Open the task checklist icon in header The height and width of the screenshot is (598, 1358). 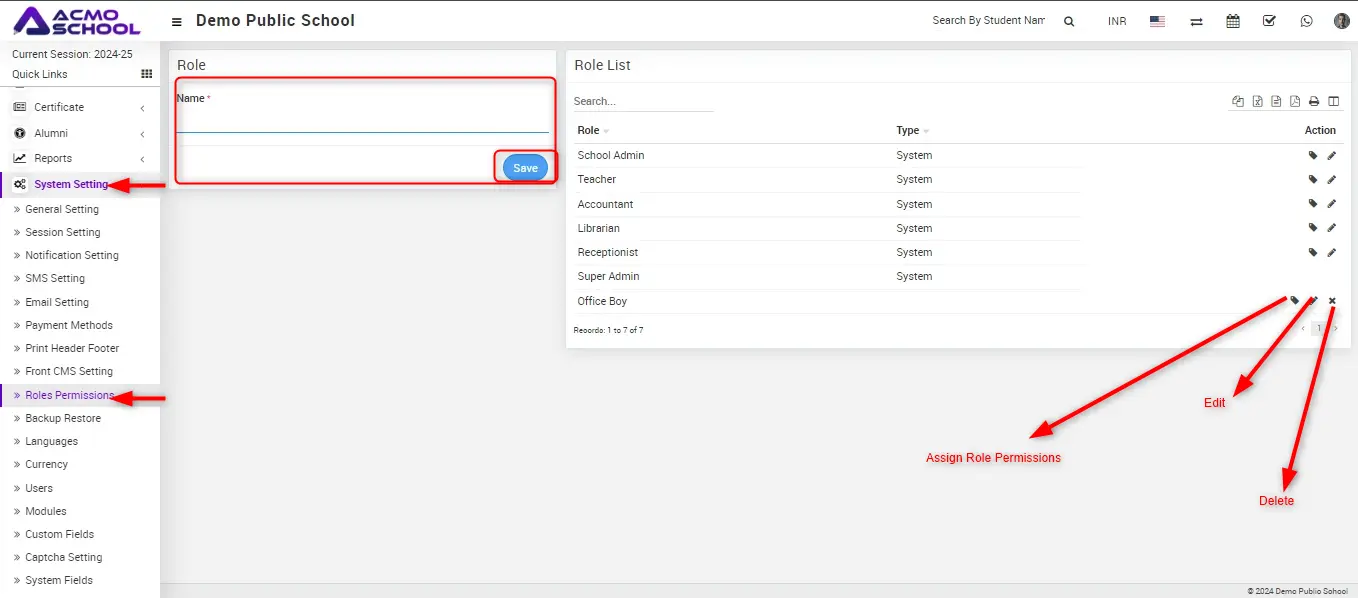1269,21
